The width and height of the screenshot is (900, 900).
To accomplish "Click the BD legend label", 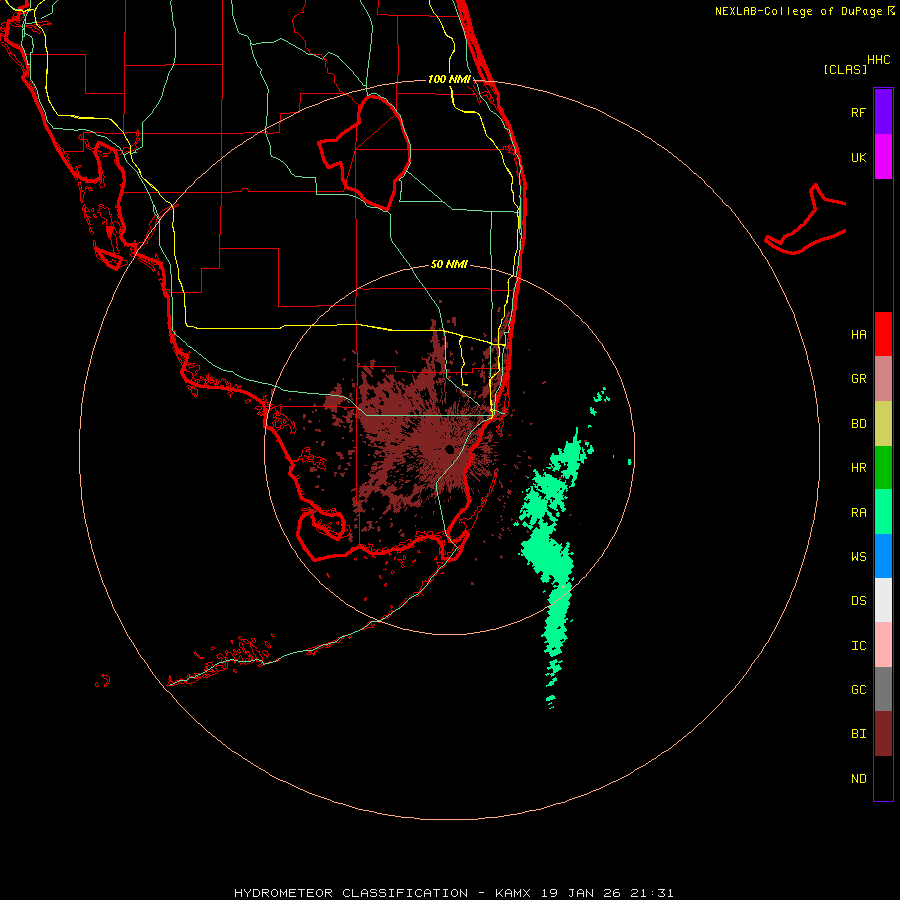I will coord(858,423).
